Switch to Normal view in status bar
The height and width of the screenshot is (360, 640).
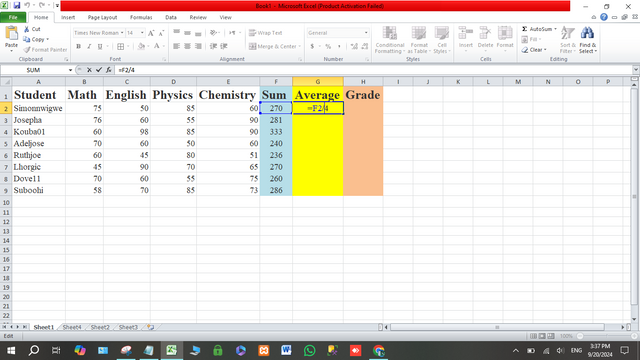533,336
